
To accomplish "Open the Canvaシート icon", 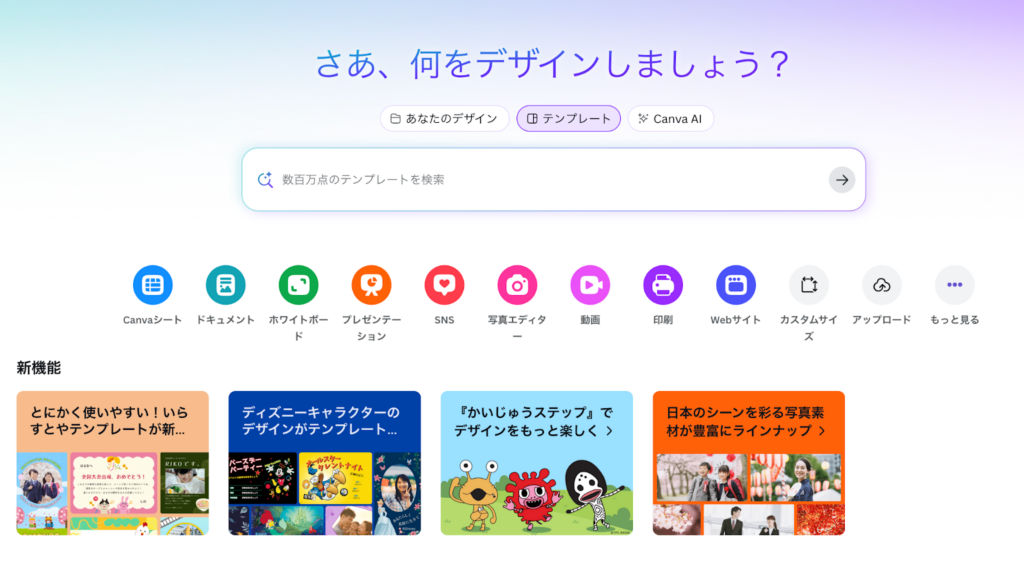I will [153, 285].
